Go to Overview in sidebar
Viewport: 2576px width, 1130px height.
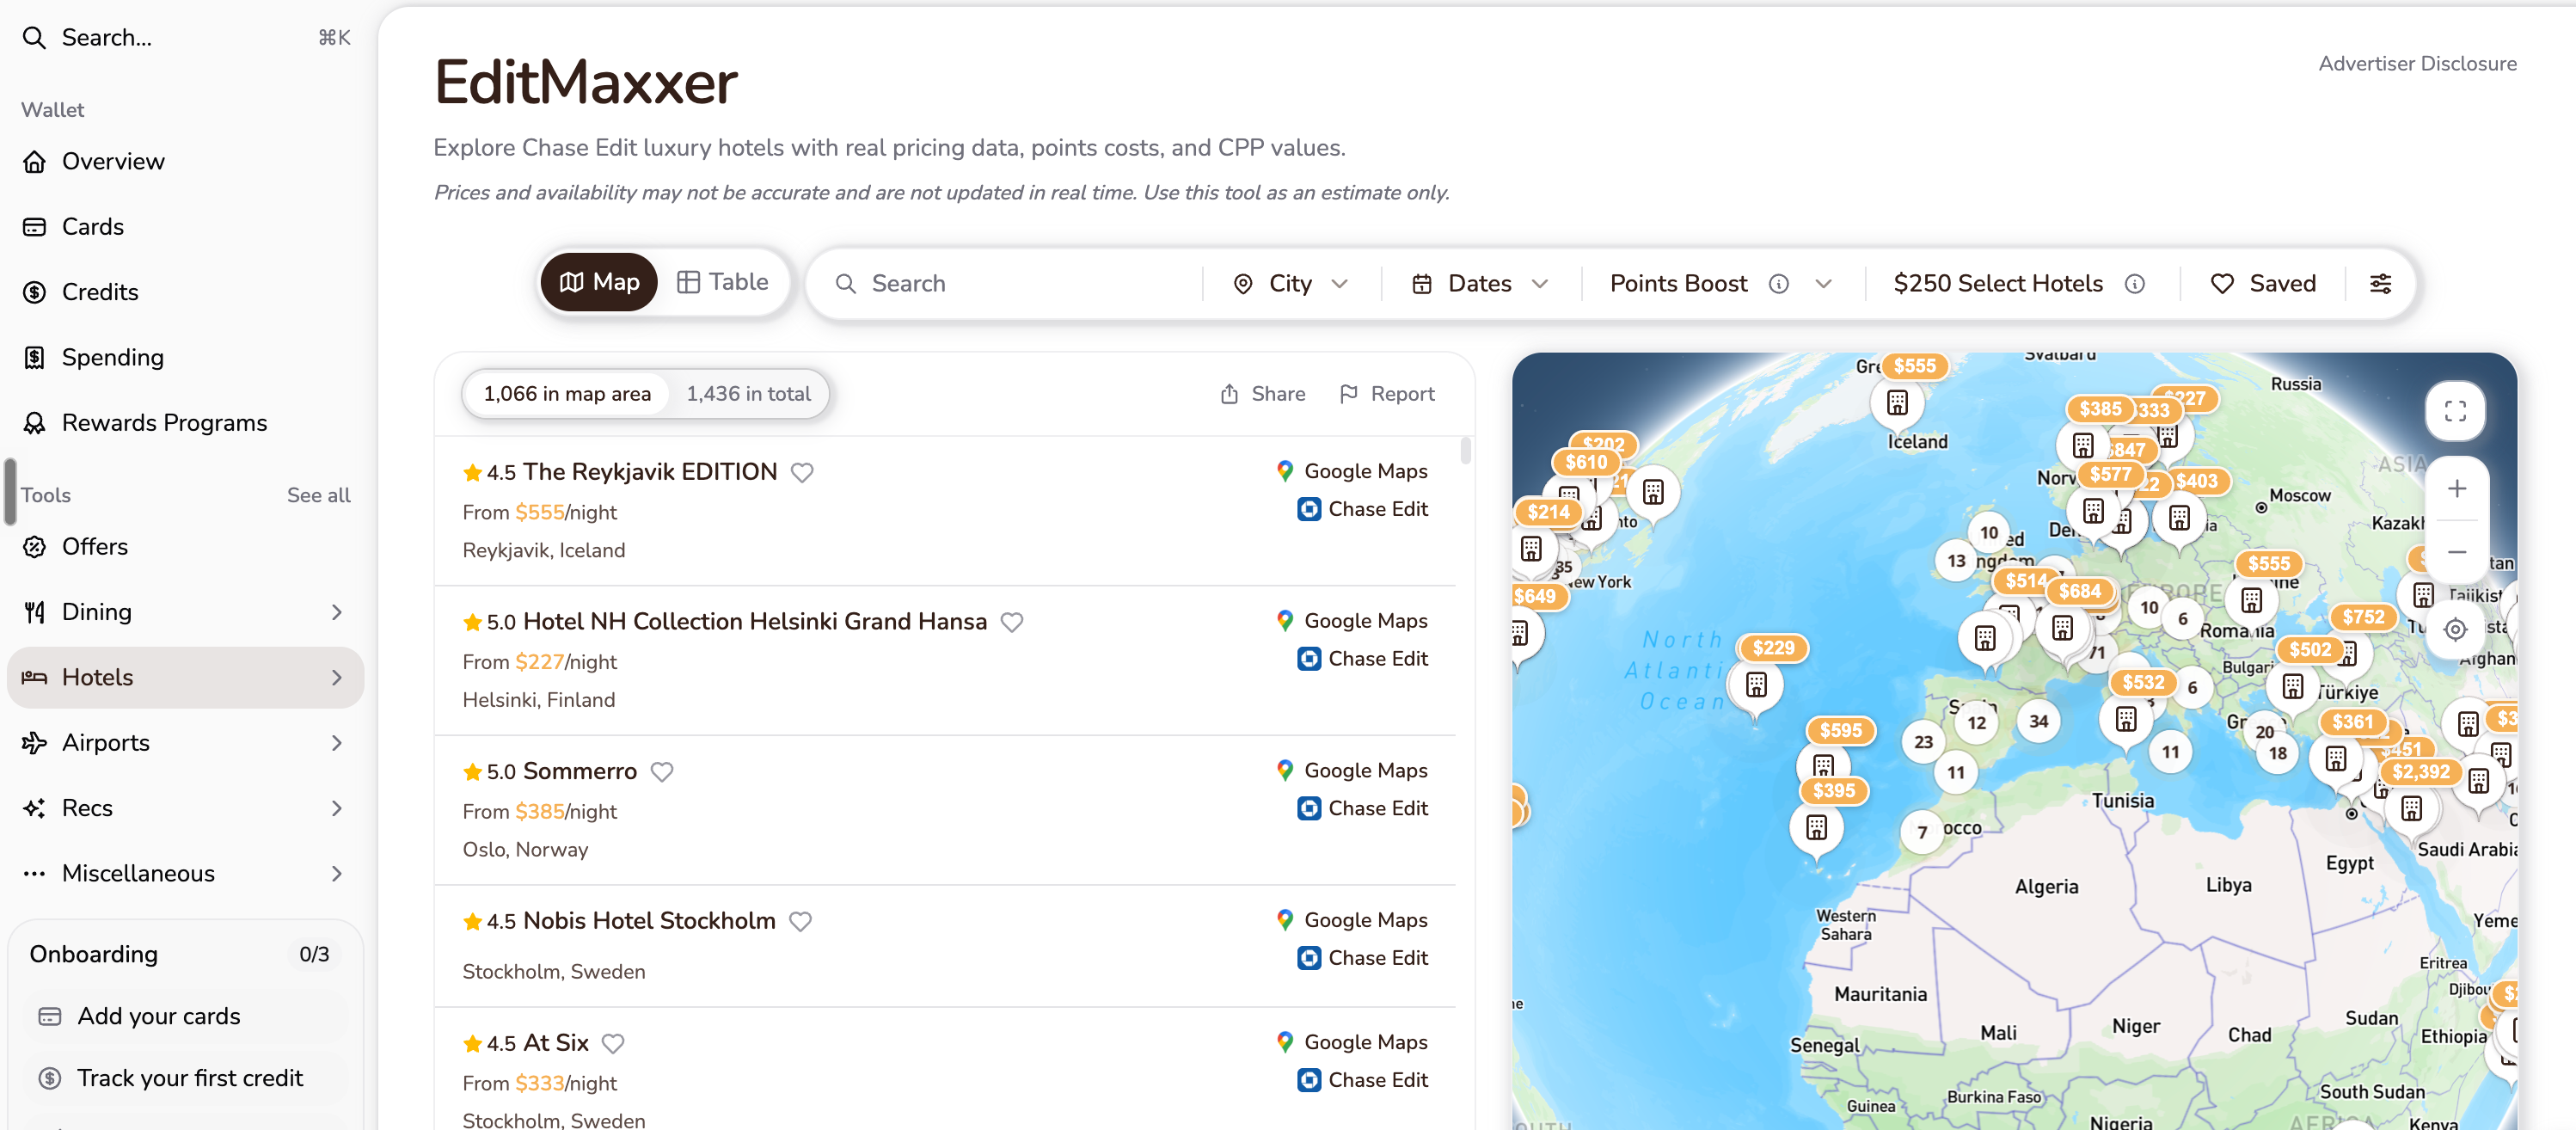coord(186,162)
